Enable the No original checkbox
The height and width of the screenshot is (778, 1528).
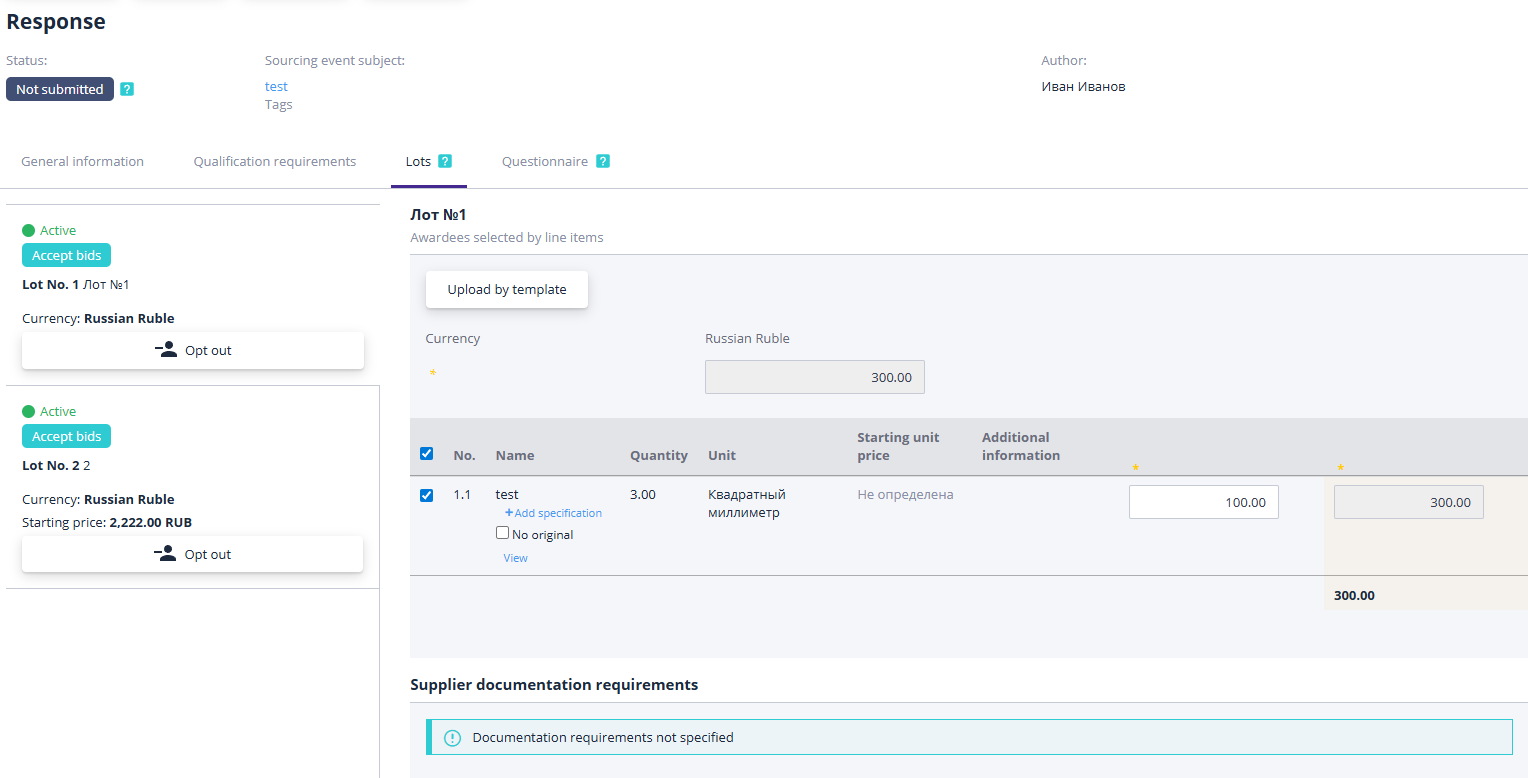coord(502,532)
